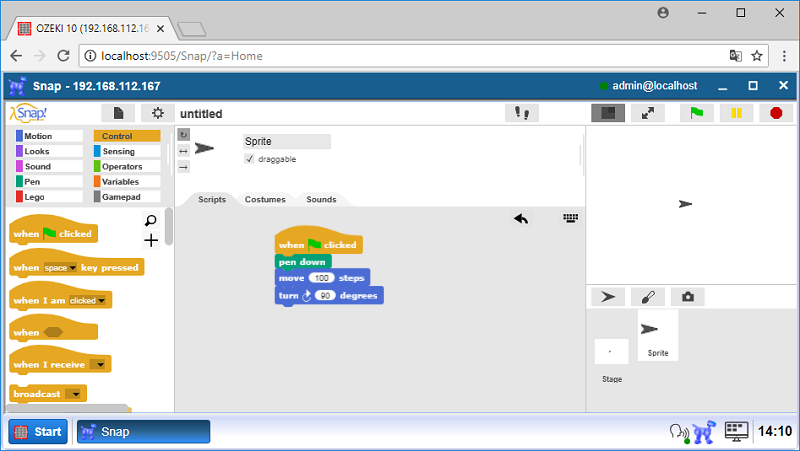Click the palette vertical scrollbar
Viewport: 800px width, 451px height.
[x=168, y=226]
